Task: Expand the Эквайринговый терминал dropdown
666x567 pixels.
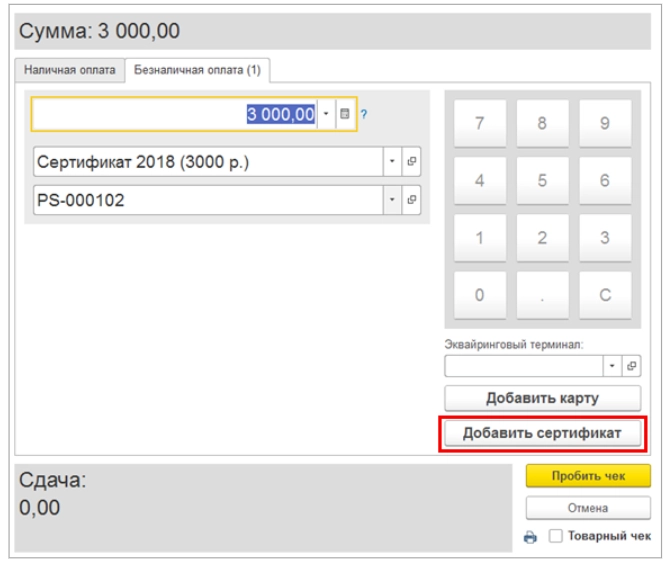Action: point(612,366)
